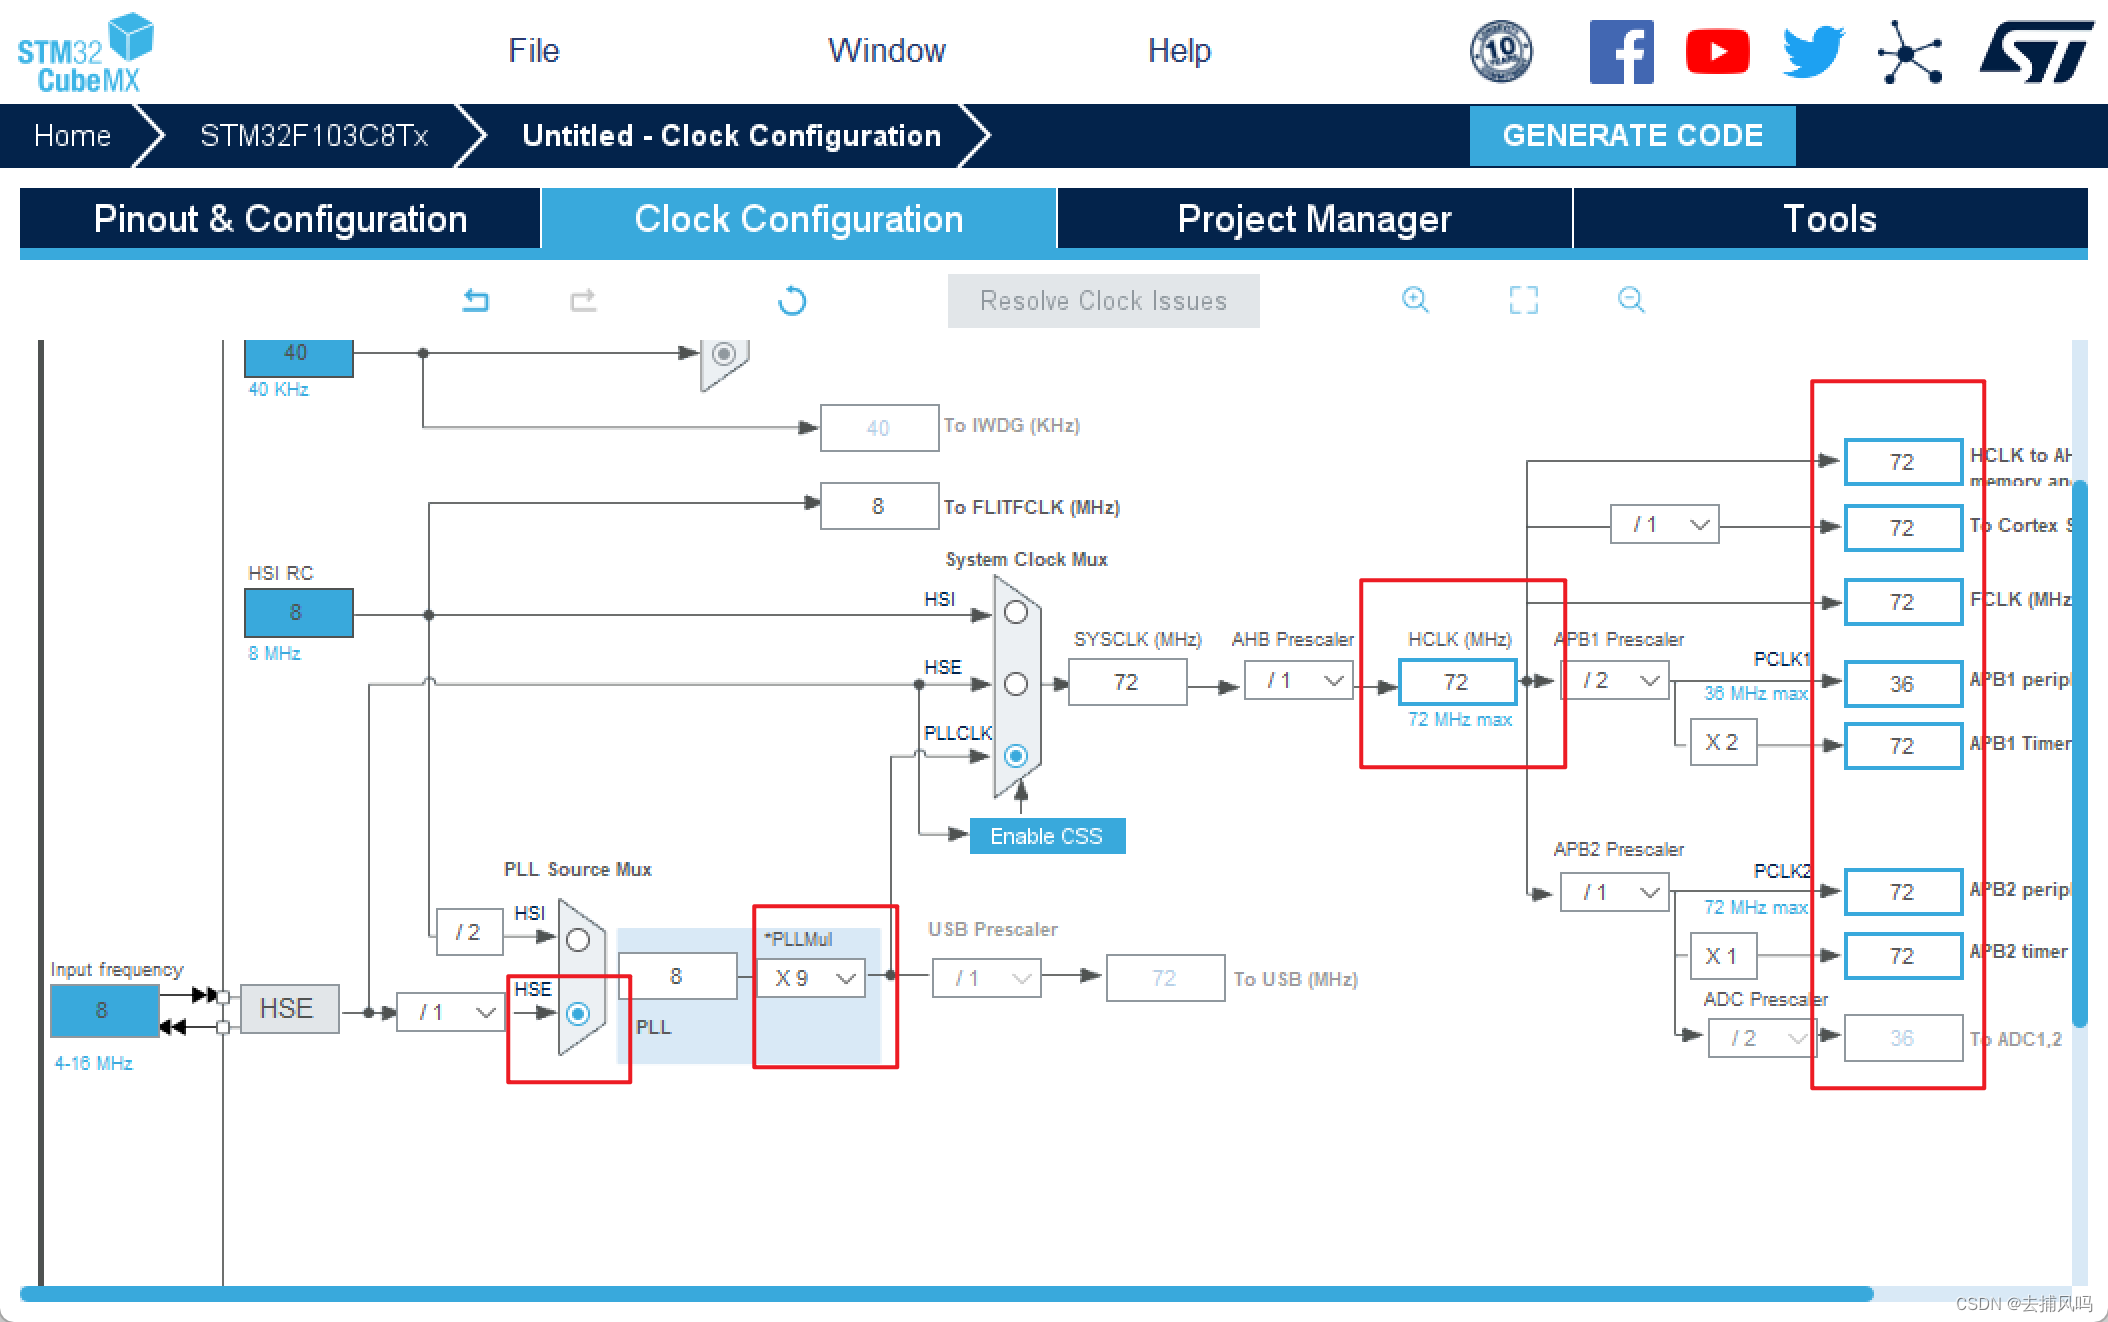Open the Twitter bird icon link
The height and width of the screenshot is (1322, 2108).
tap(1813, 52)
